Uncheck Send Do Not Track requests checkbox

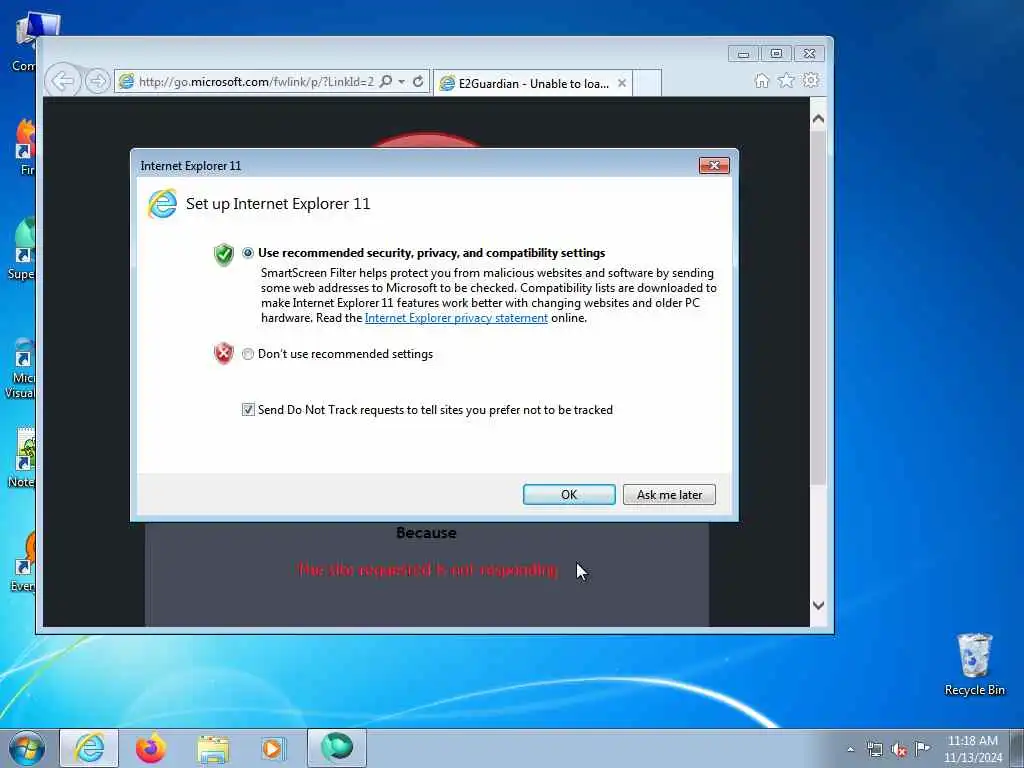coord(248,409)
